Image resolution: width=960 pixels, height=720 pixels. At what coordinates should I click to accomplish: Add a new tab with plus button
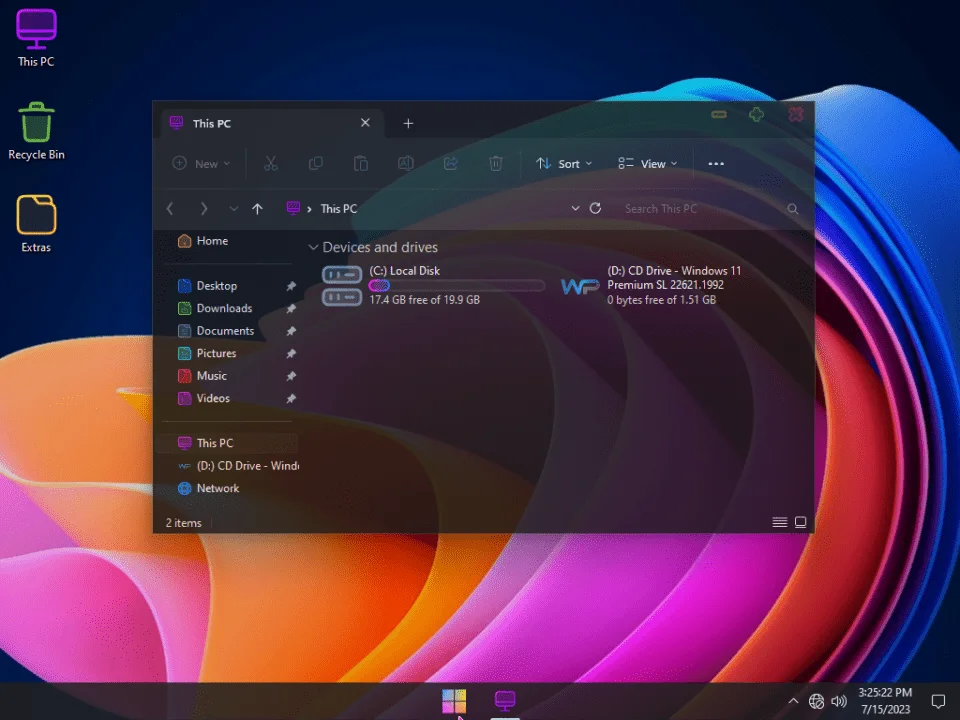pyautogui.click(x=408, y=124)
